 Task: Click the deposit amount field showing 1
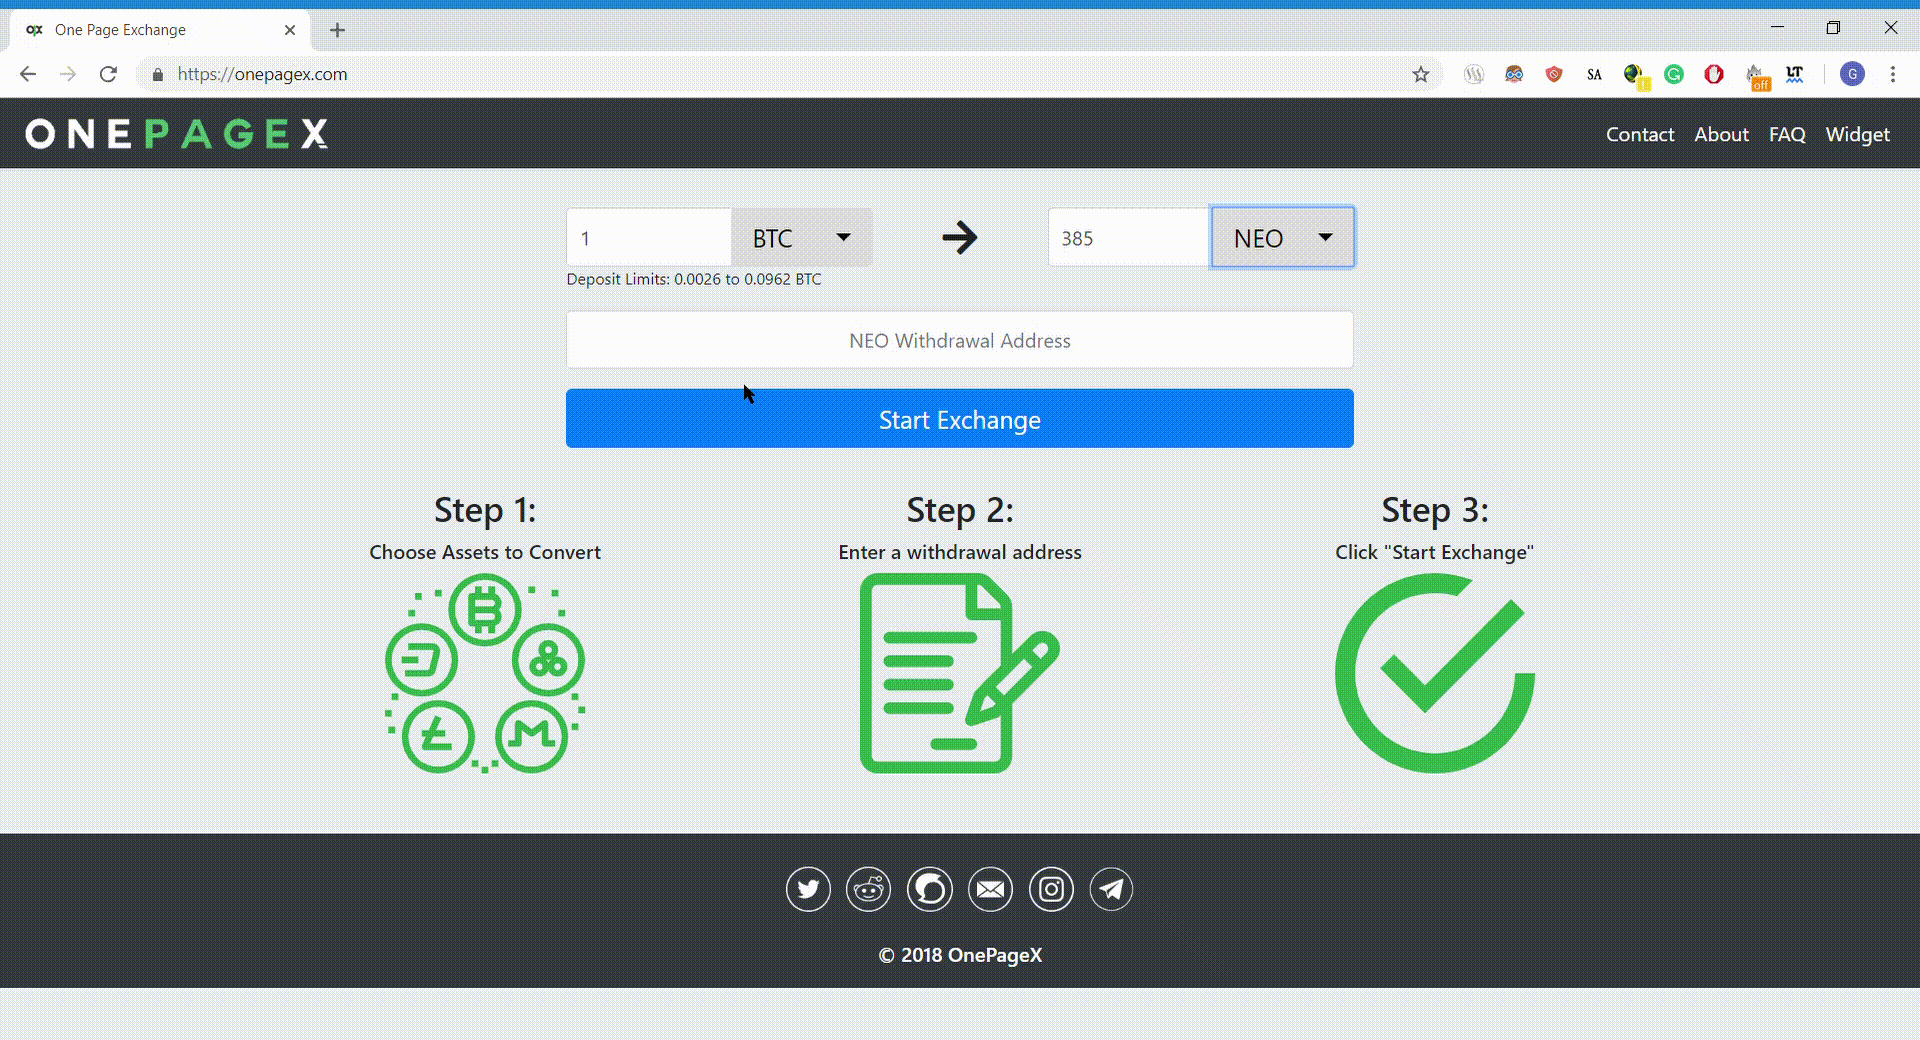coord(649,237)
